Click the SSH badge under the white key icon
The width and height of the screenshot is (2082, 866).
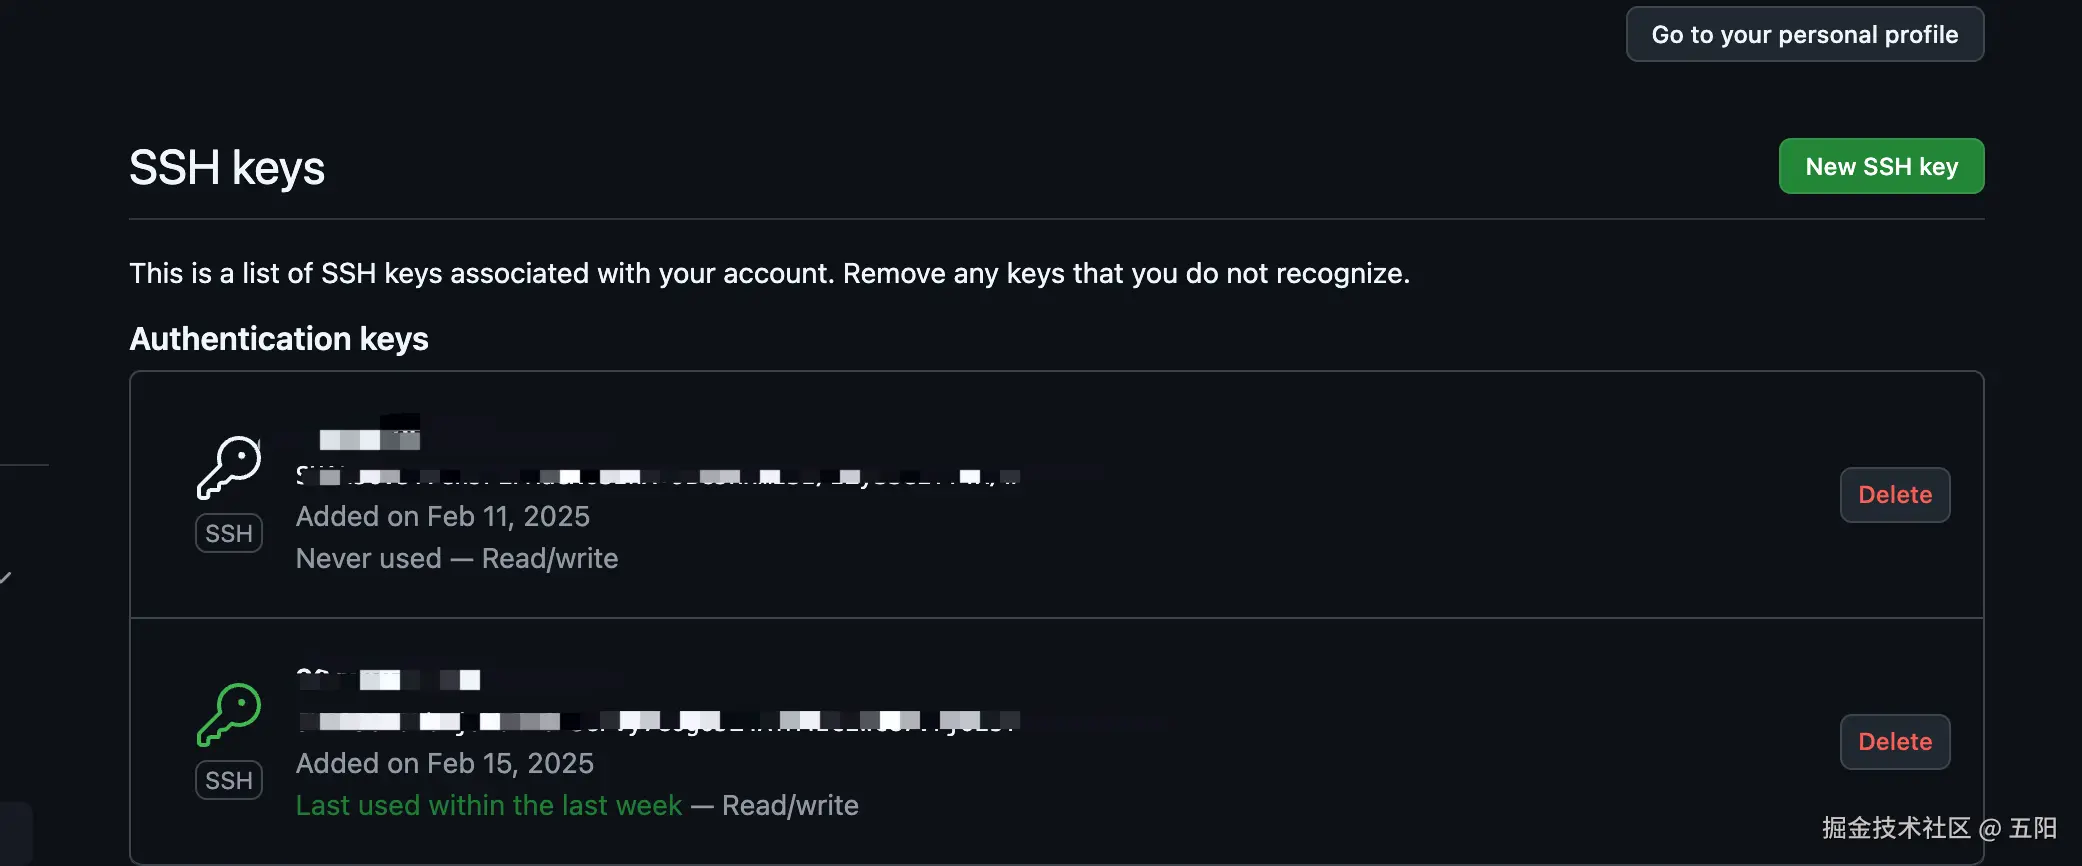click(x=229, y=533)
